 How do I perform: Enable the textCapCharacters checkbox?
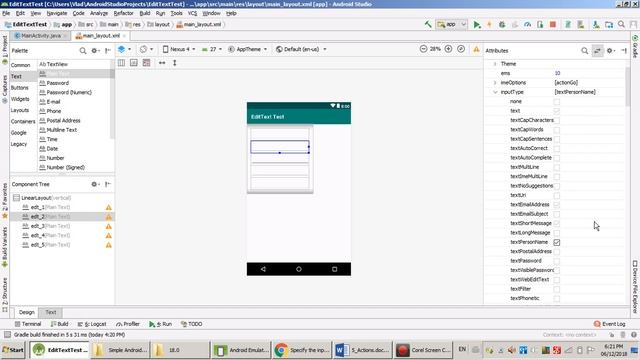click(x=557, y=120)
